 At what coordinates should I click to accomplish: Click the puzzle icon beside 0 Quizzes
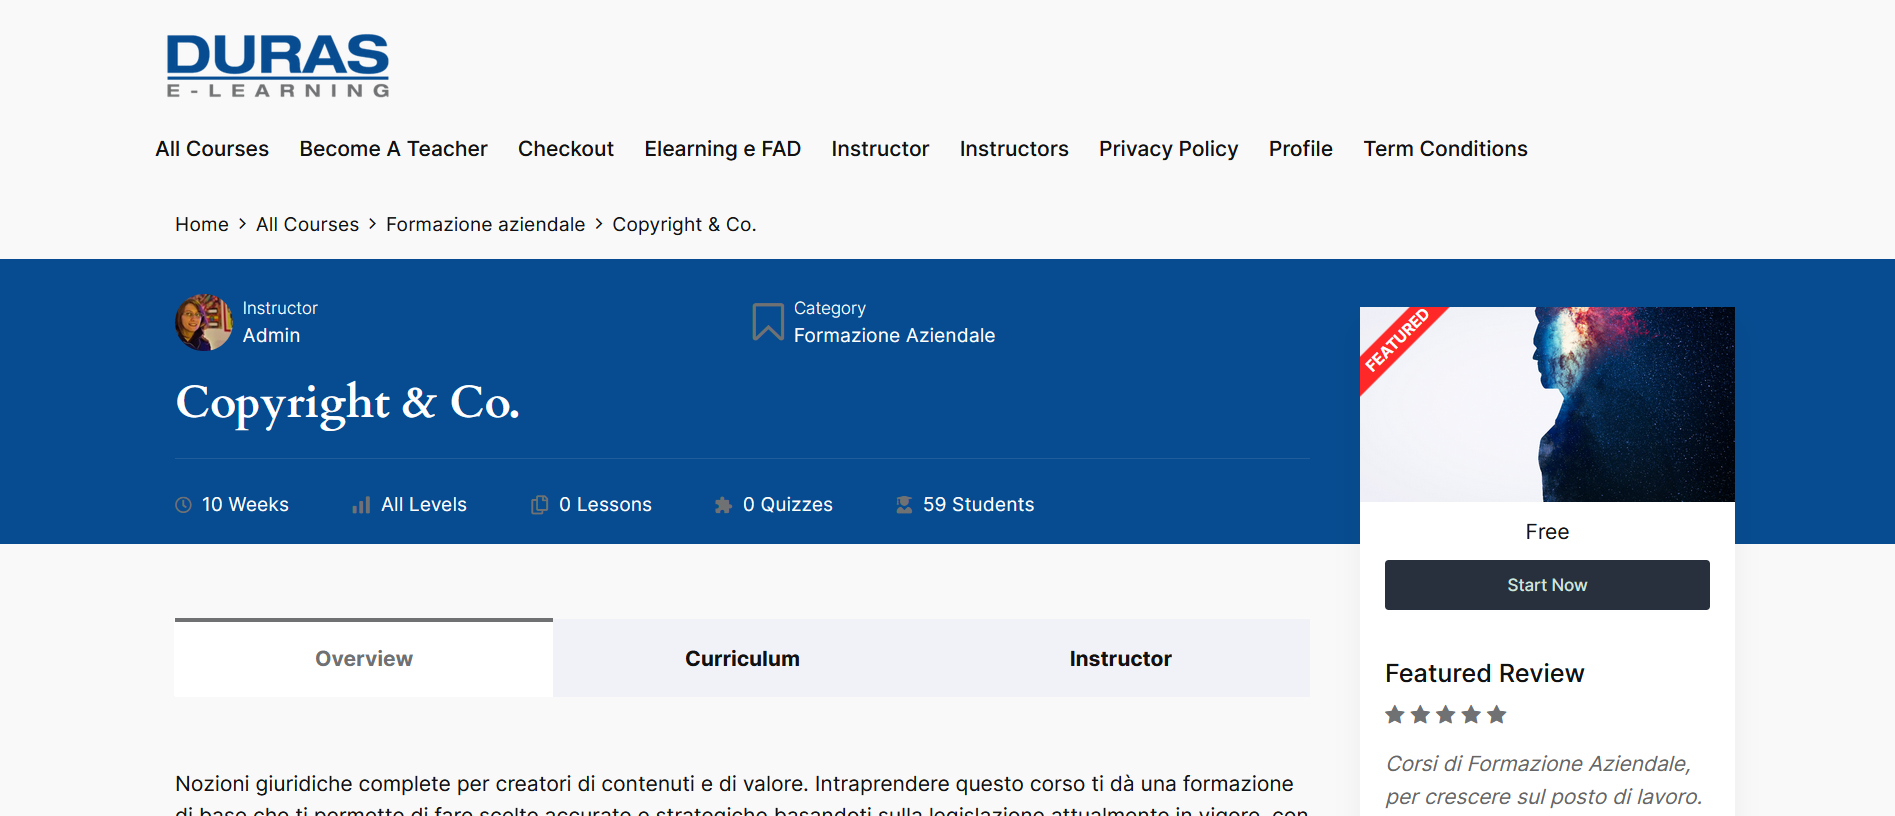point(723,505)
